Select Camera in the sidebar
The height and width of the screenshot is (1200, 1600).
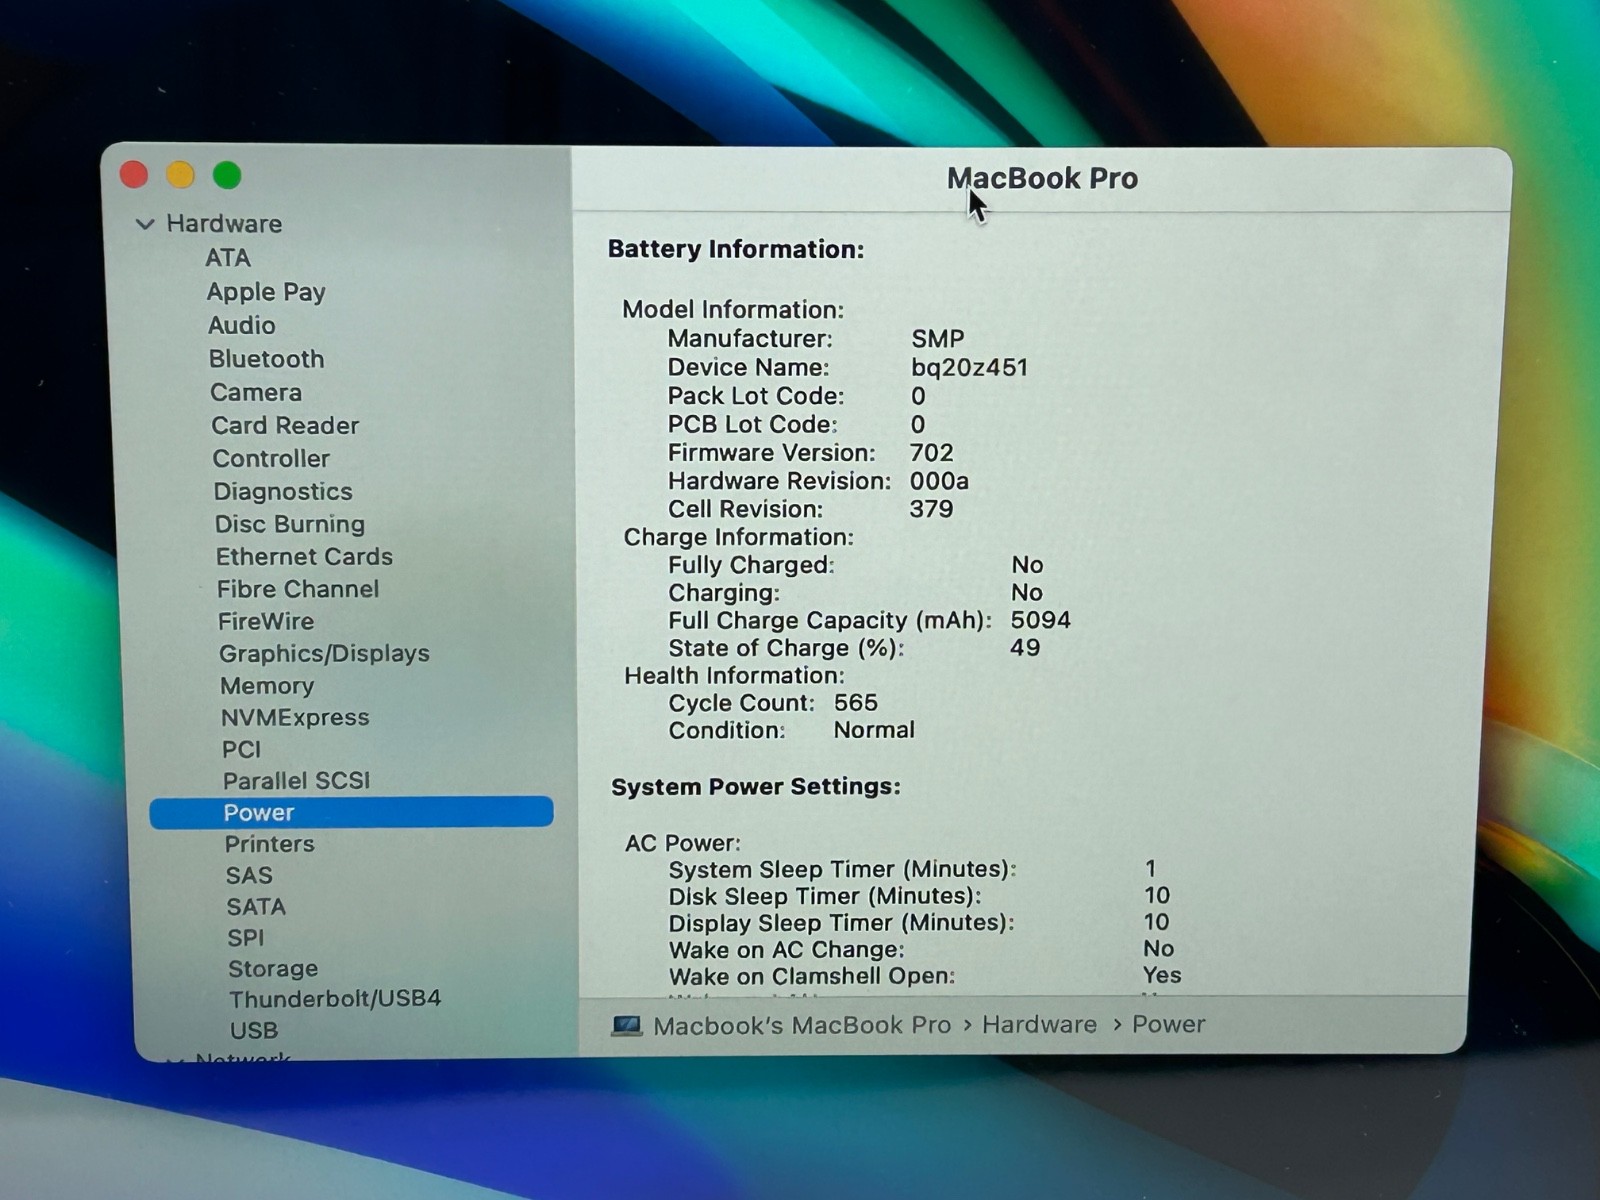[256, 392]
